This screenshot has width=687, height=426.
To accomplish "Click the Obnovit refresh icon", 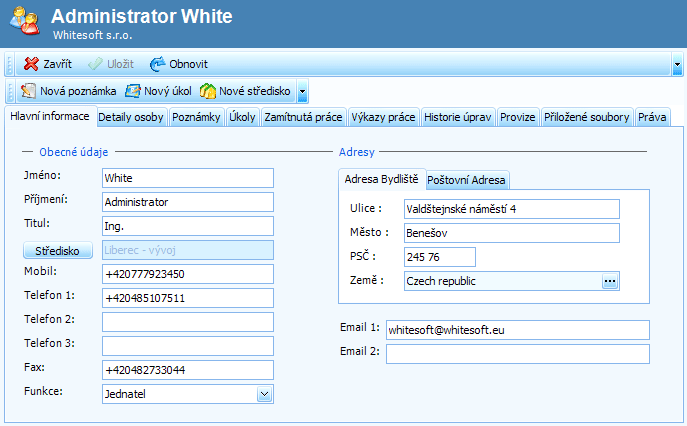I will pos(158,64).
